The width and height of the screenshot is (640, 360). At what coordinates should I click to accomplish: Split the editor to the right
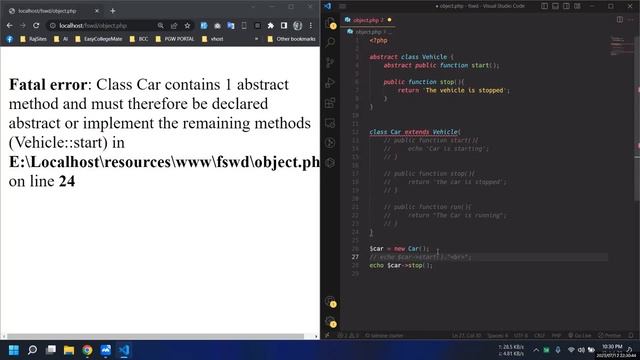(620, 20)
